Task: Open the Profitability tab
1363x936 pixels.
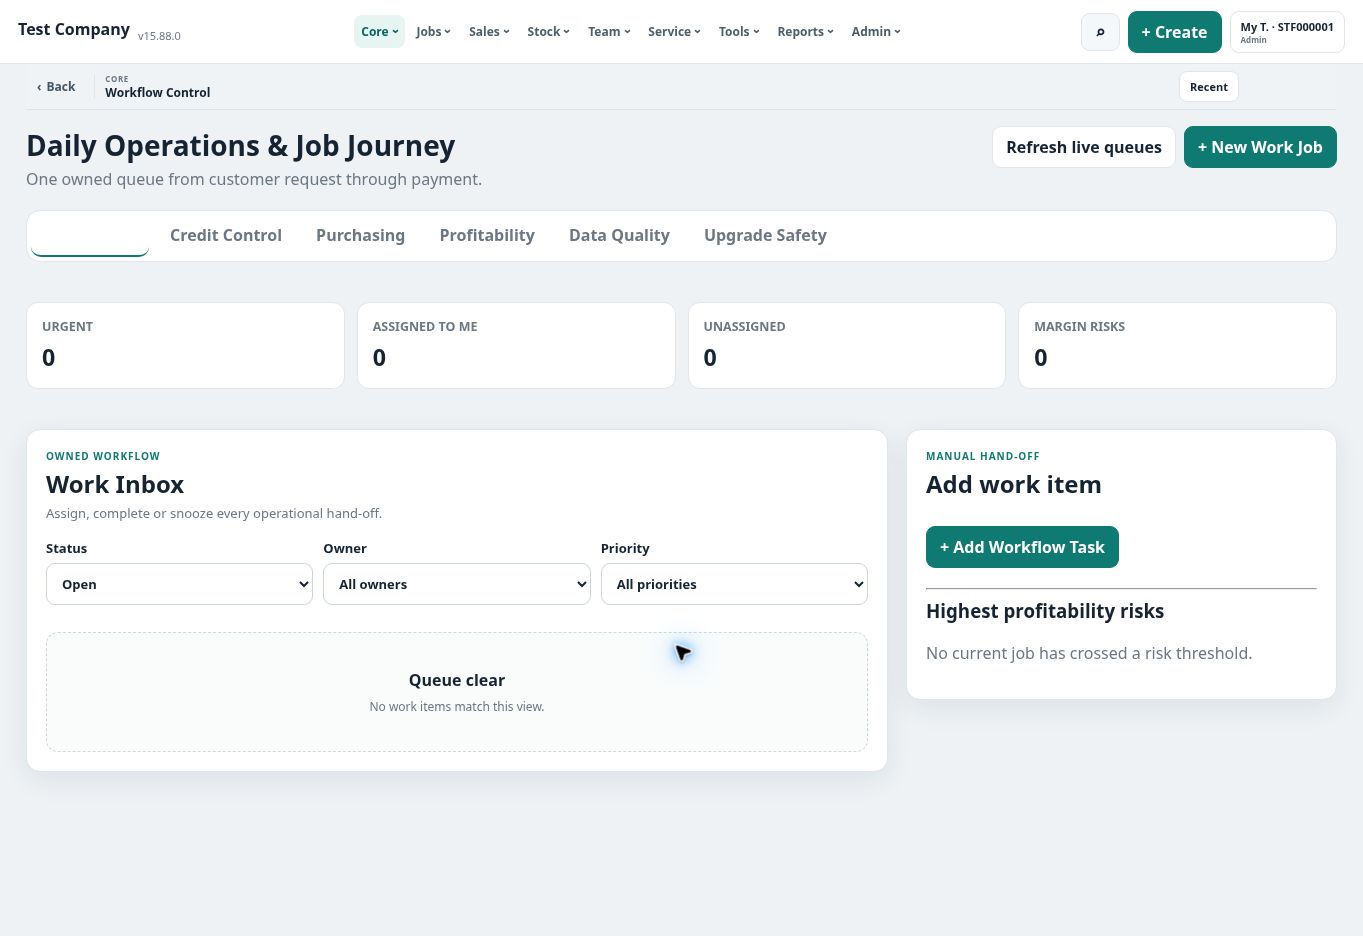Action: [487, 236]
